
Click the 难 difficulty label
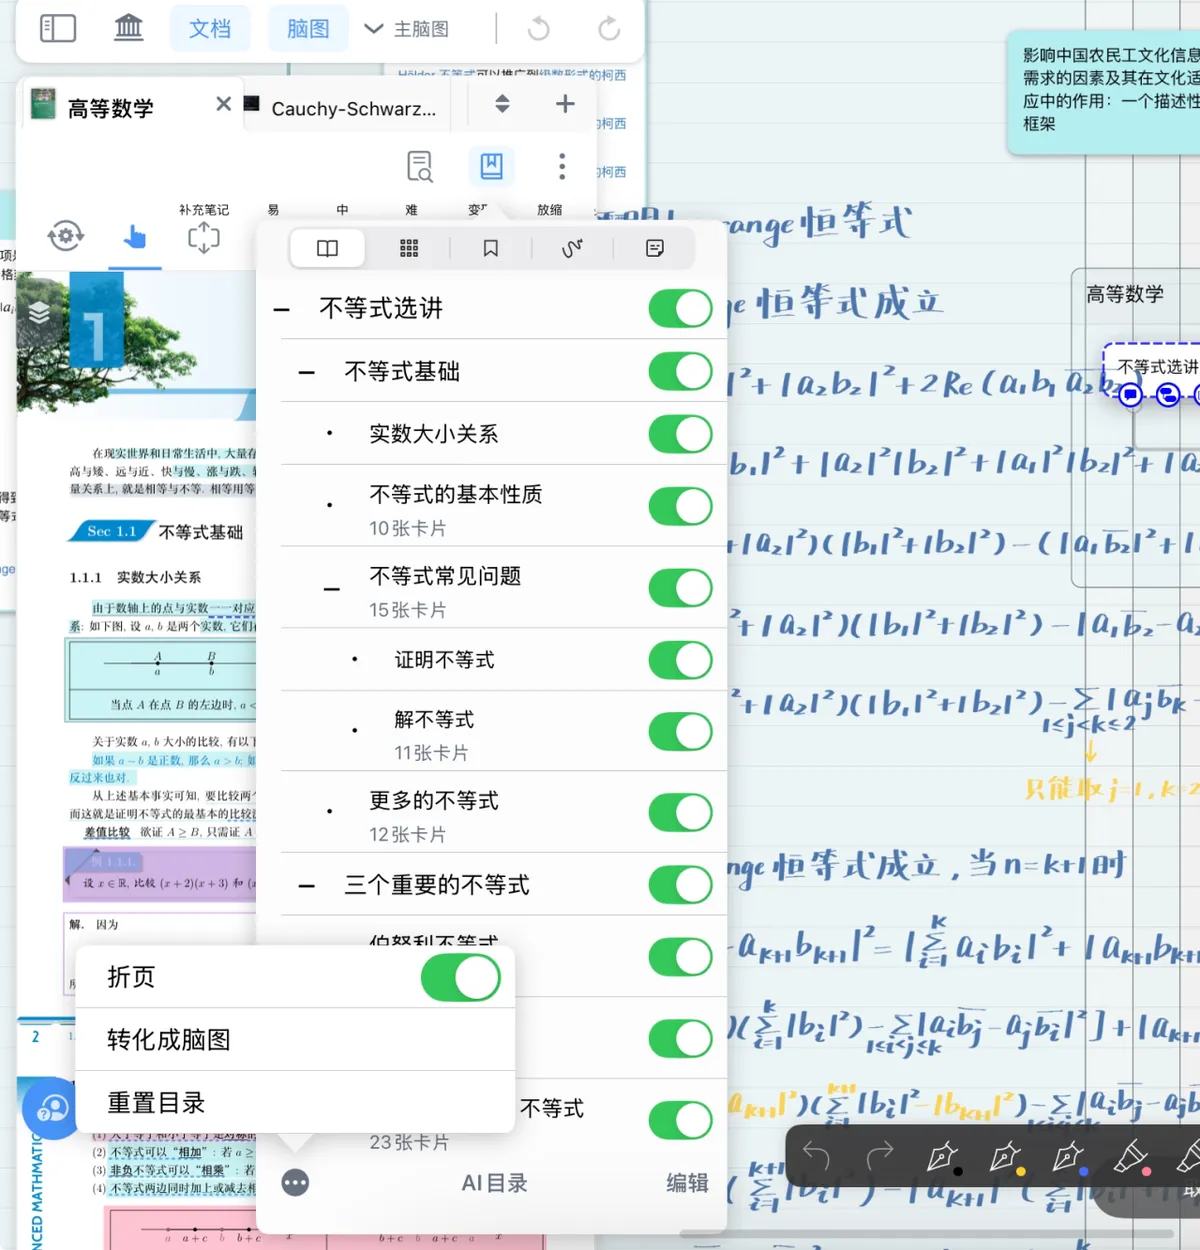click(411, 210)
